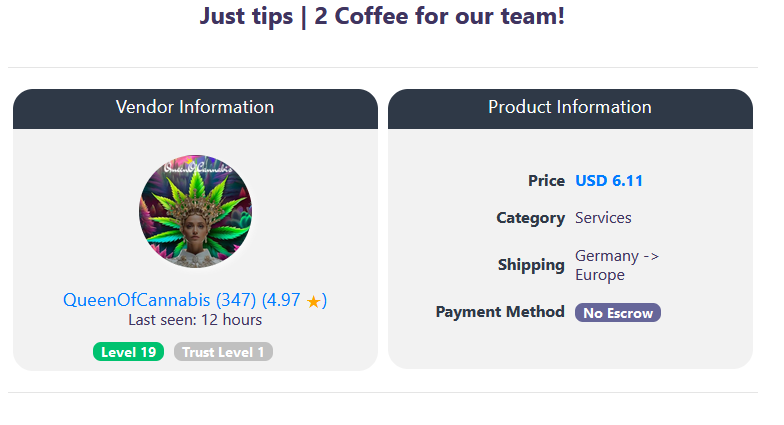Open the QueenOfCannabis vendor profile link
This screenshot has width=784, height=425.
point(137,300)
